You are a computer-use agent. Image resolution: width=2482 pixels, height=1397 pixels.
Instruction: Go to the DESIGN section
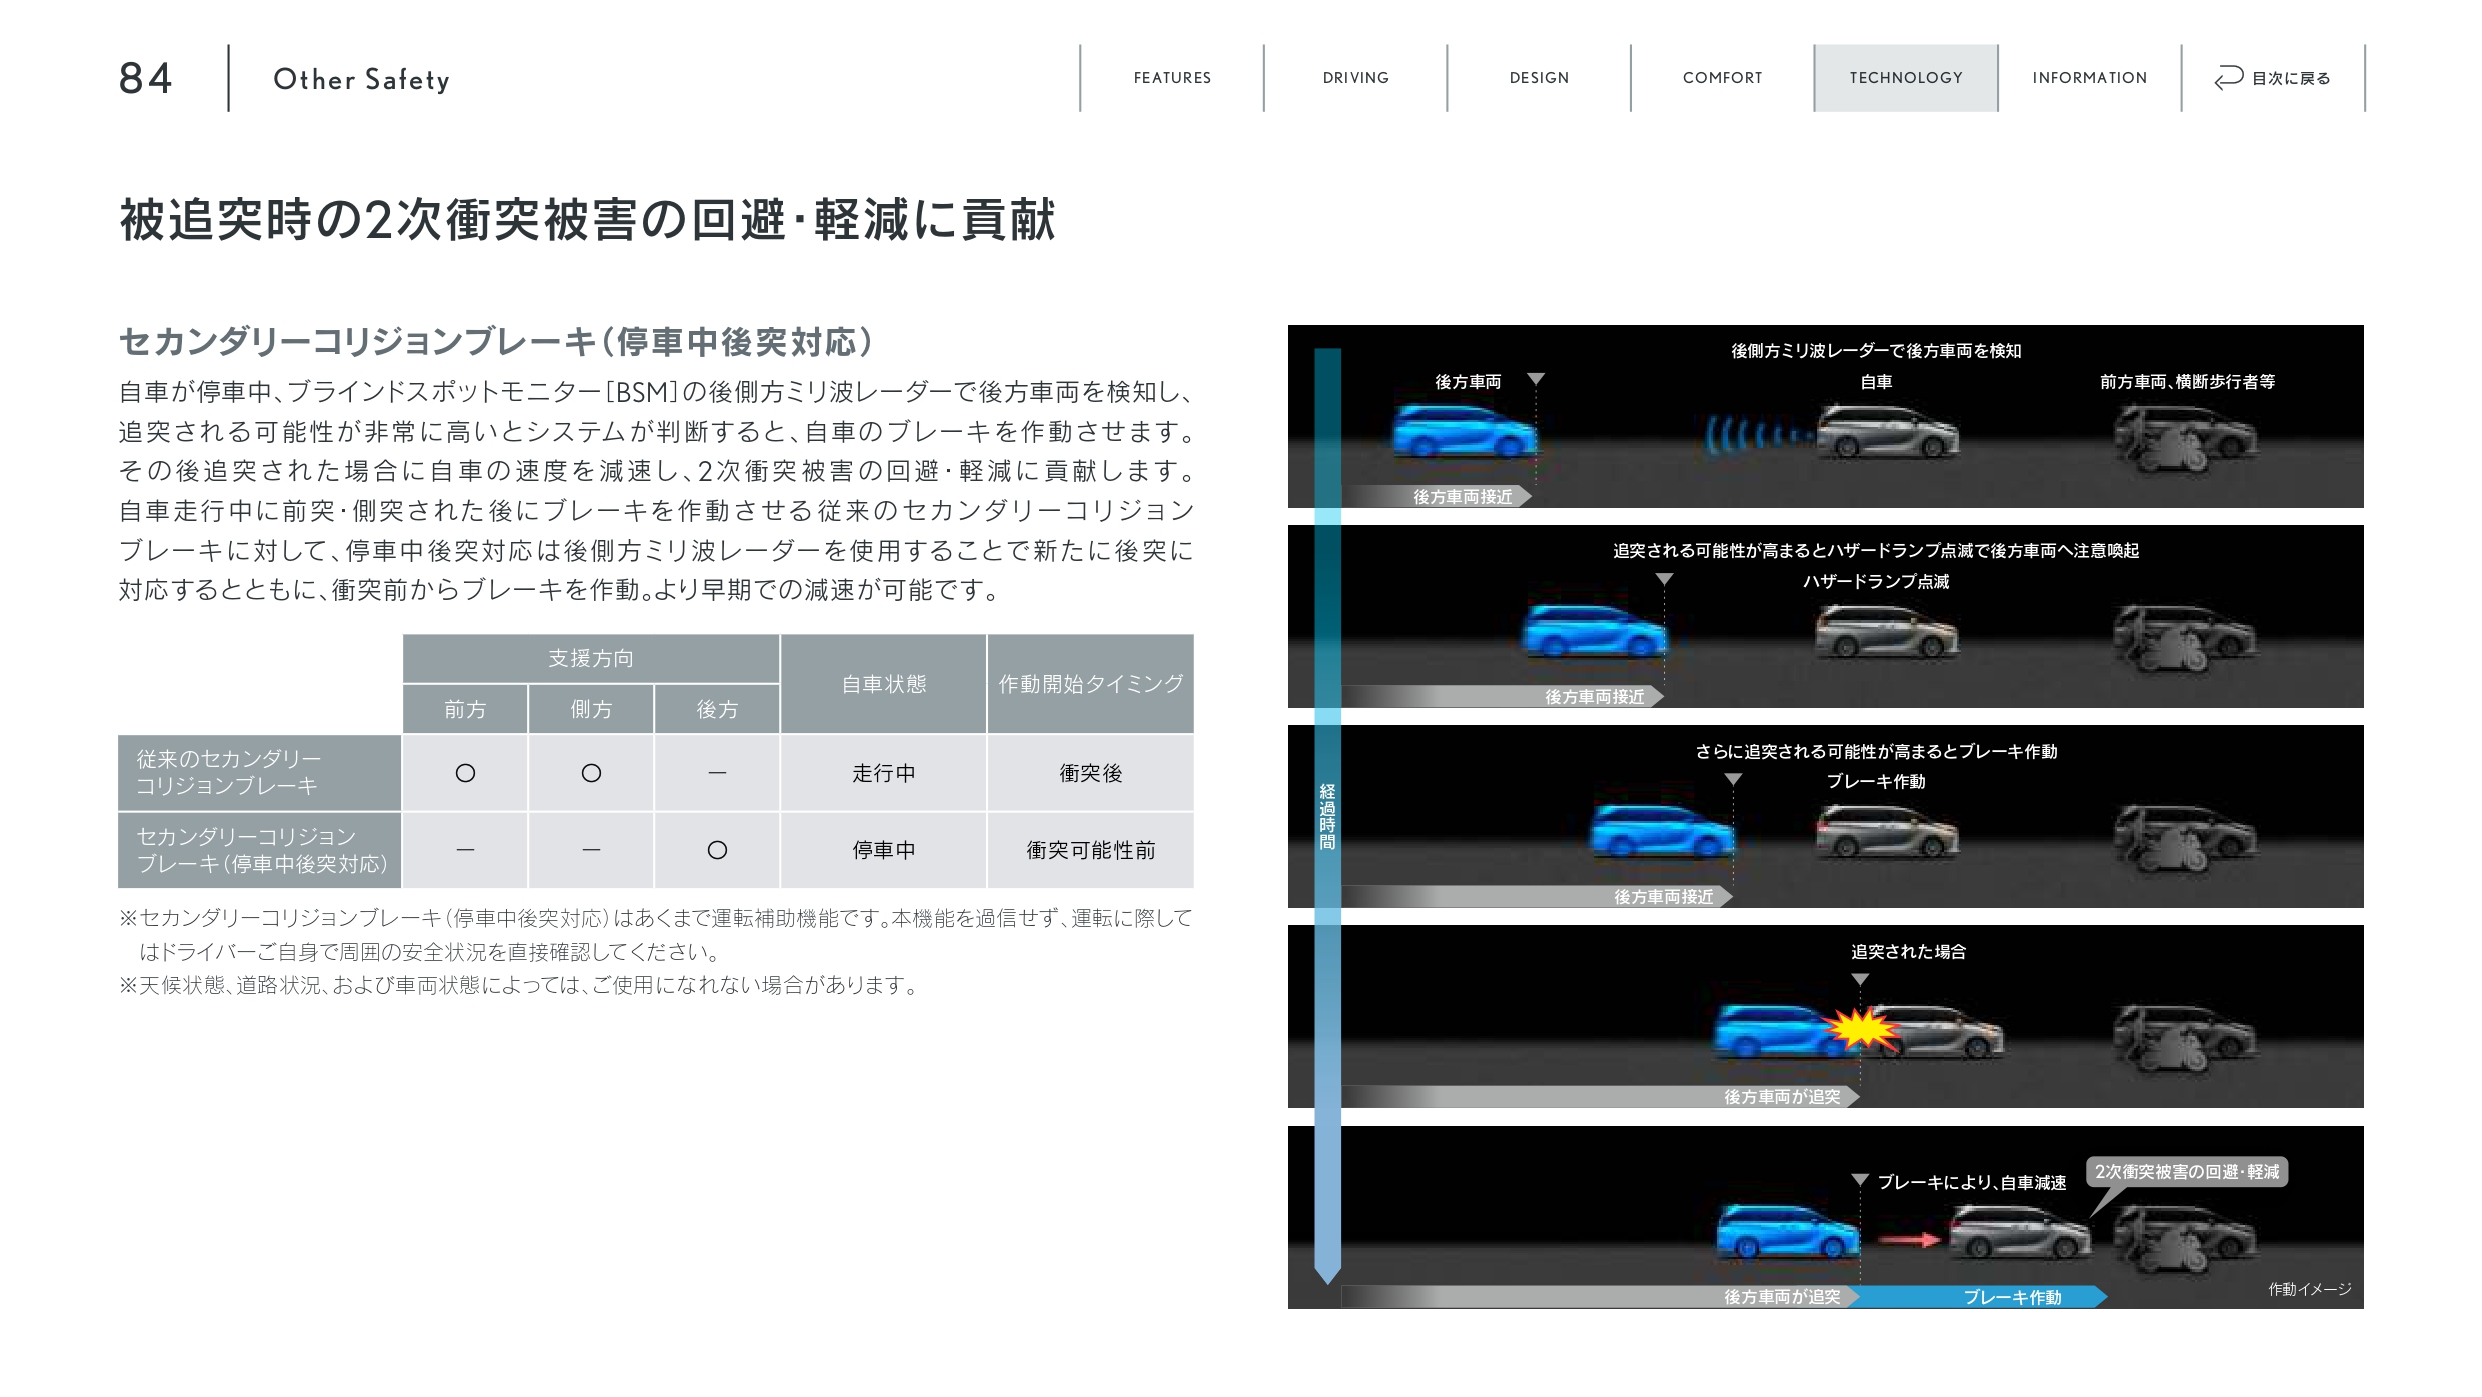1539,78
